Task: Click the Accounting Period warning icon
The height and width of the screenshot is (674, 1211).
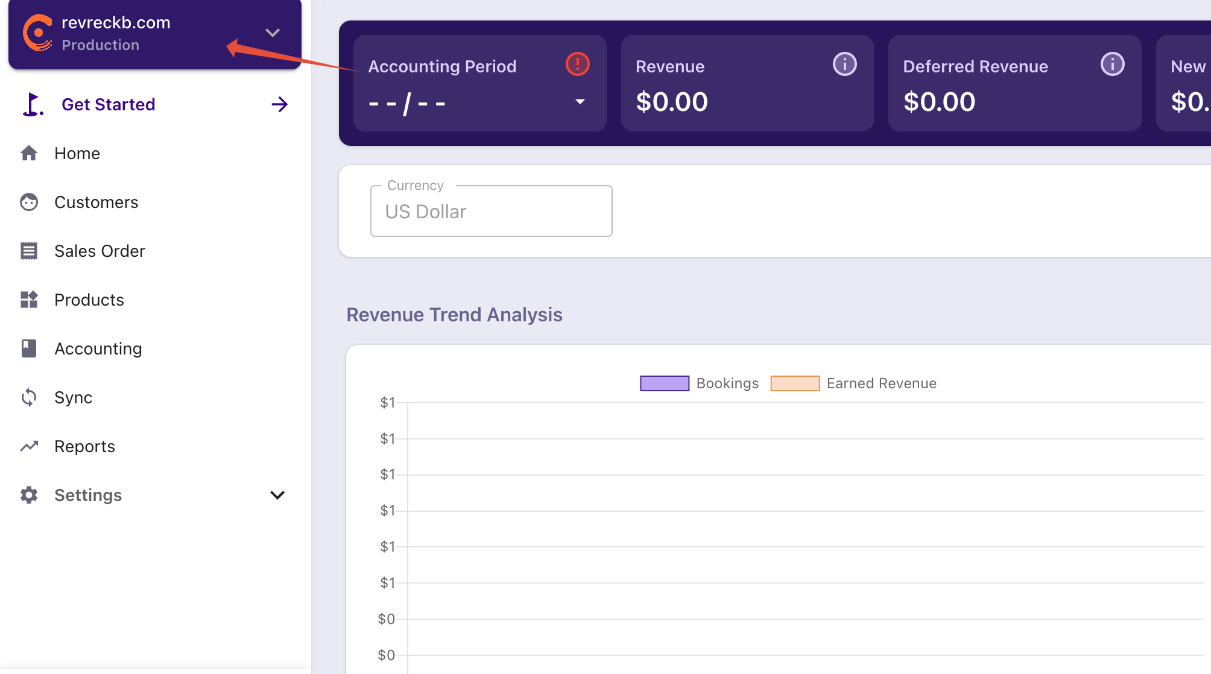Action: [578, 64]
